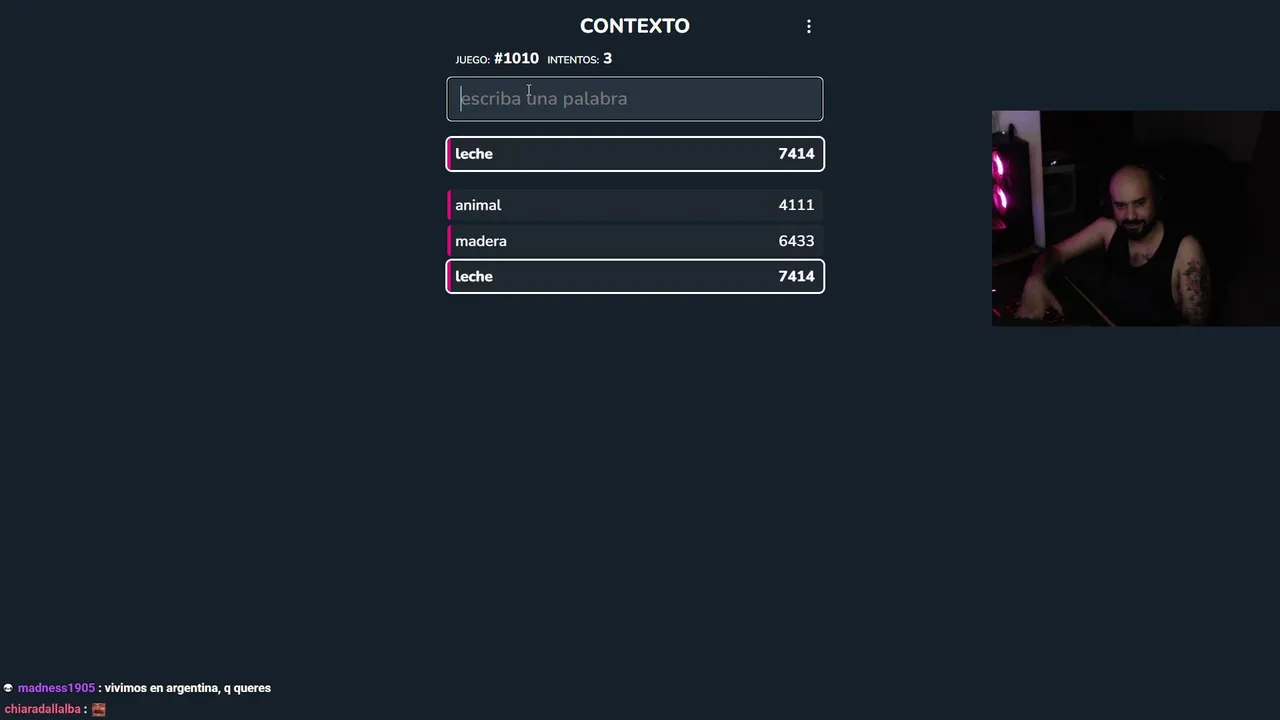
Task: Click score 7414 on the top leche row
Action: pyautogui.click(x=796, y=154)
